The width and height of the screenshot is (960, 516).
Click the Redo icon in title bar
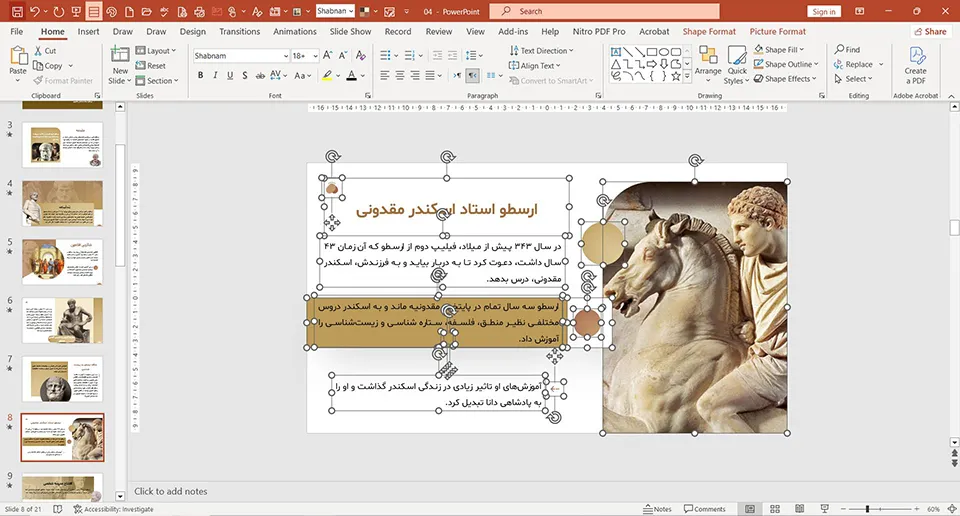click(x=59, y=11)
